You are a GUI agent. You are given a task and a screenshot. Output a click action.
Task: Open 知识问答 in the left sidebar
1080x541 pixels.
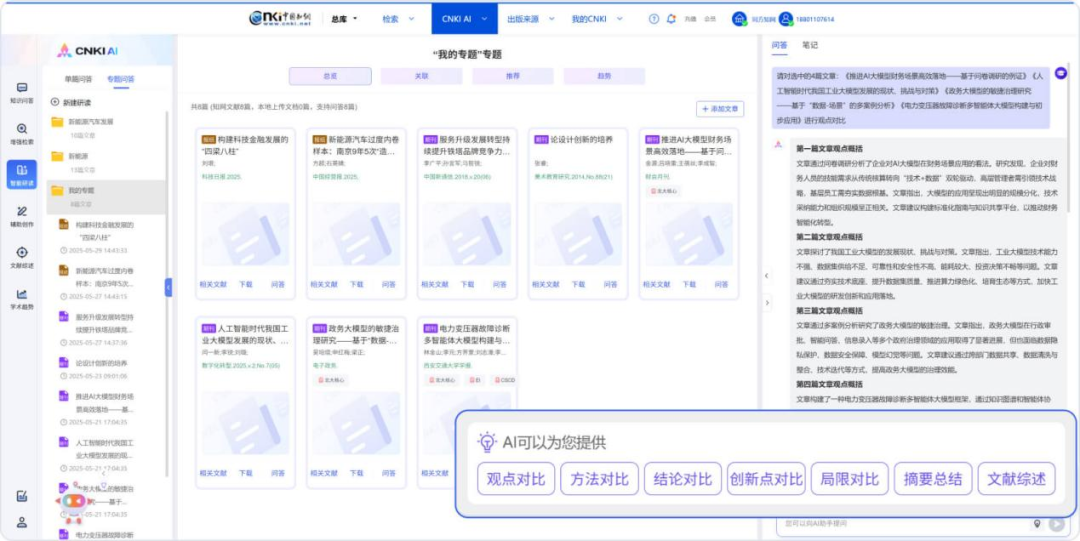[21, 92]
